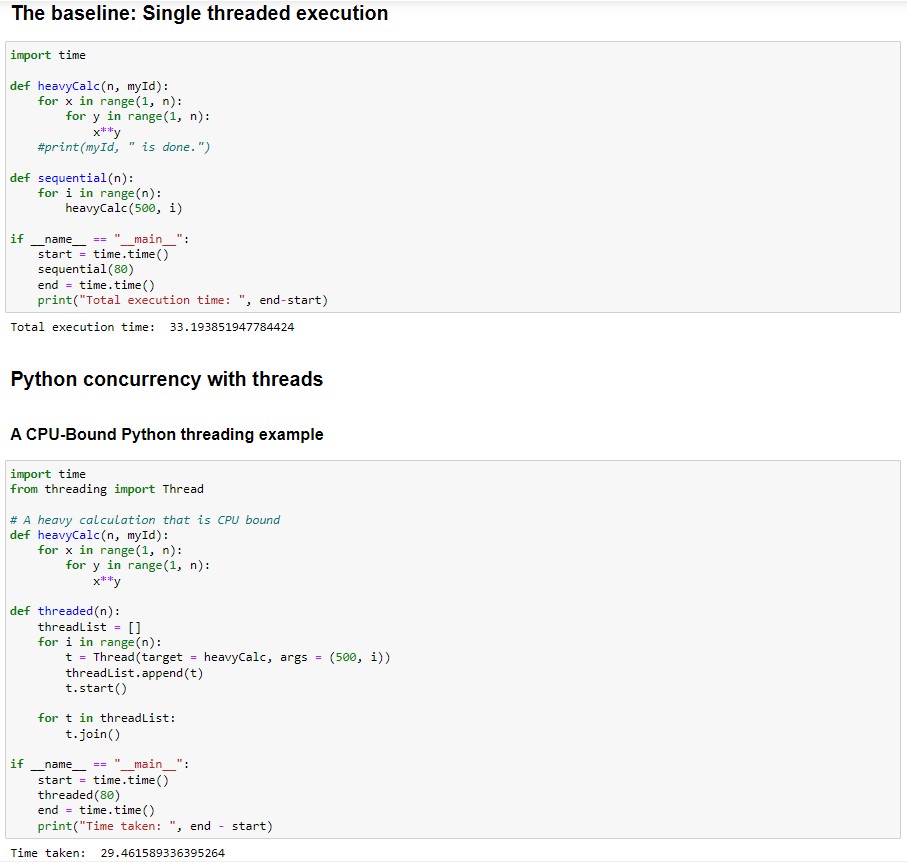
Task: Click 't.start()' line
Action: [x=96, y=688]
